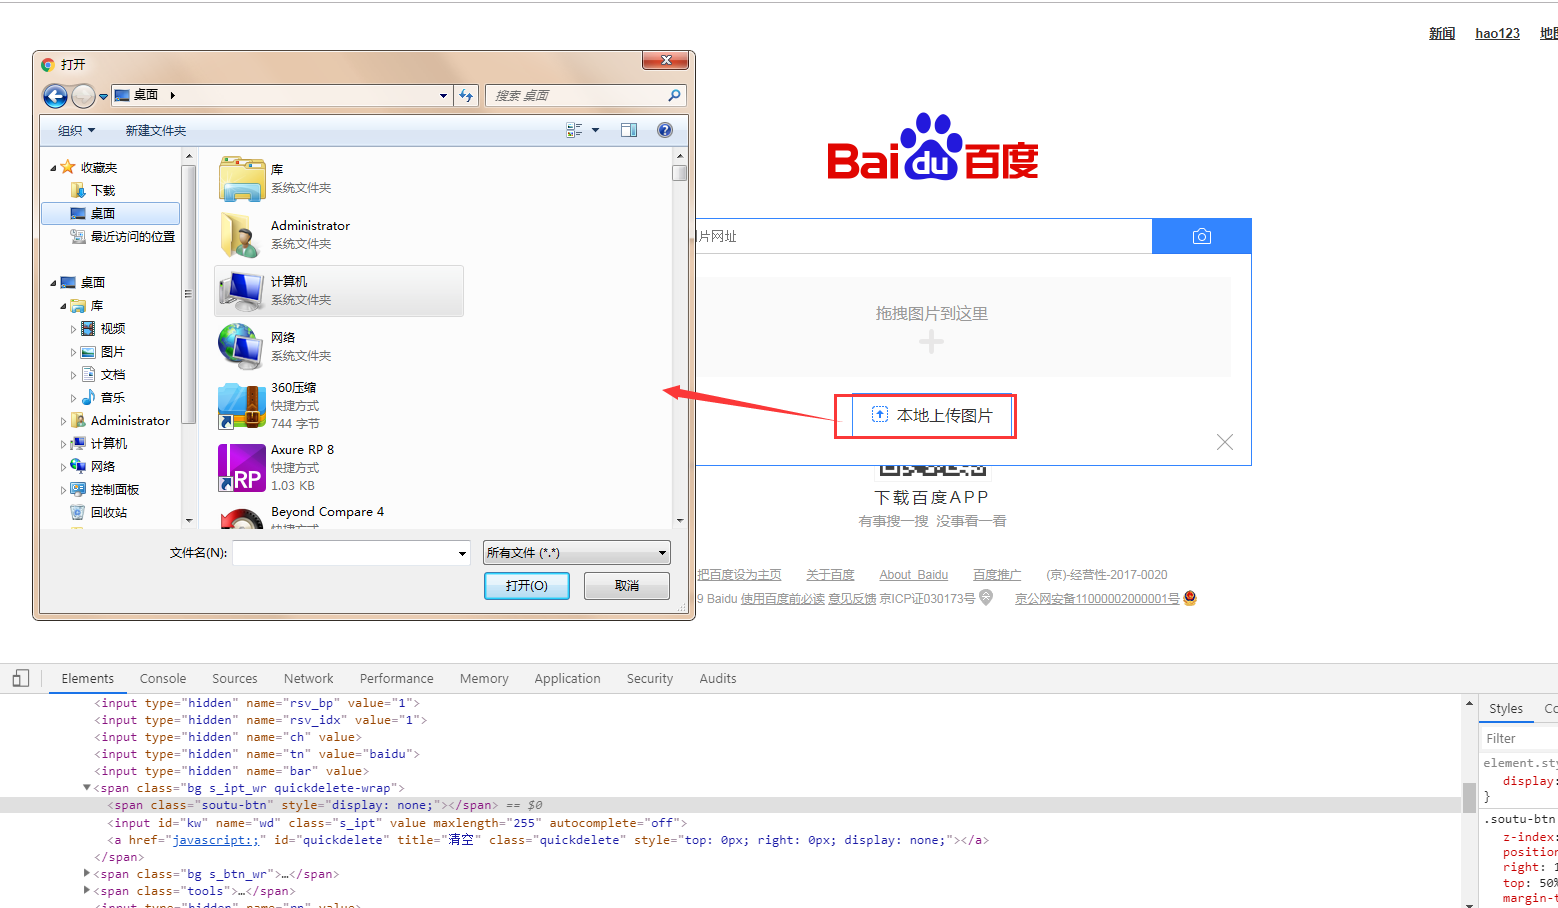Open the file name combo dropdown
Image resolution: width=1558 pixels, height=908 pixels.
tap(462, 553)
